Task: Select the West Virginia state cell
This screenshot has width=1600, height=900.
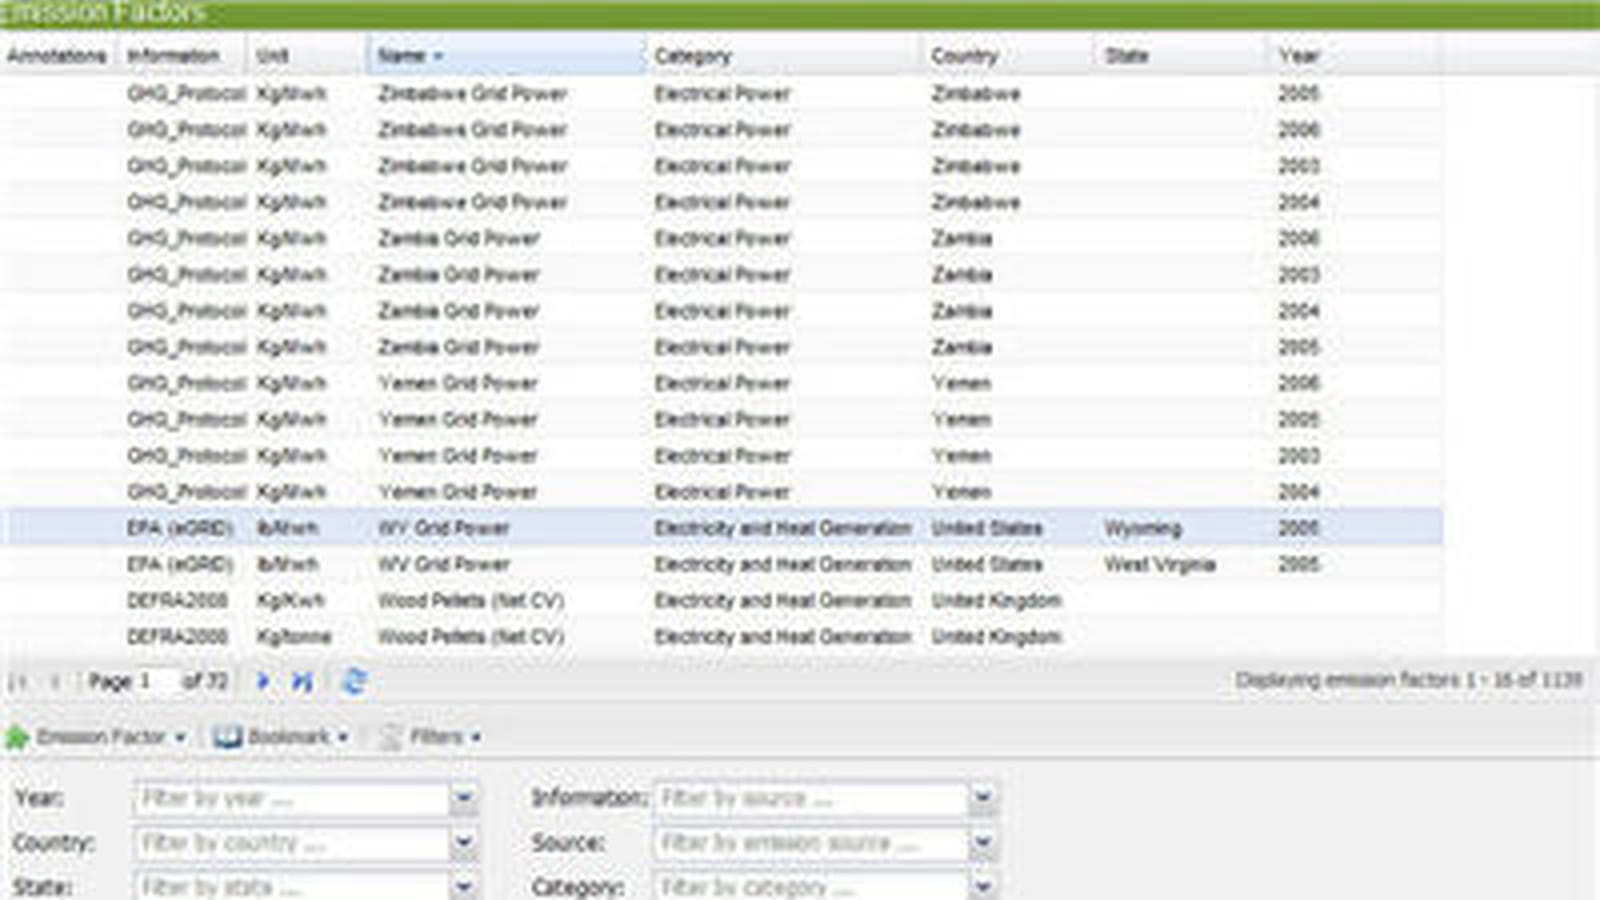Action: pos(1160,564)
